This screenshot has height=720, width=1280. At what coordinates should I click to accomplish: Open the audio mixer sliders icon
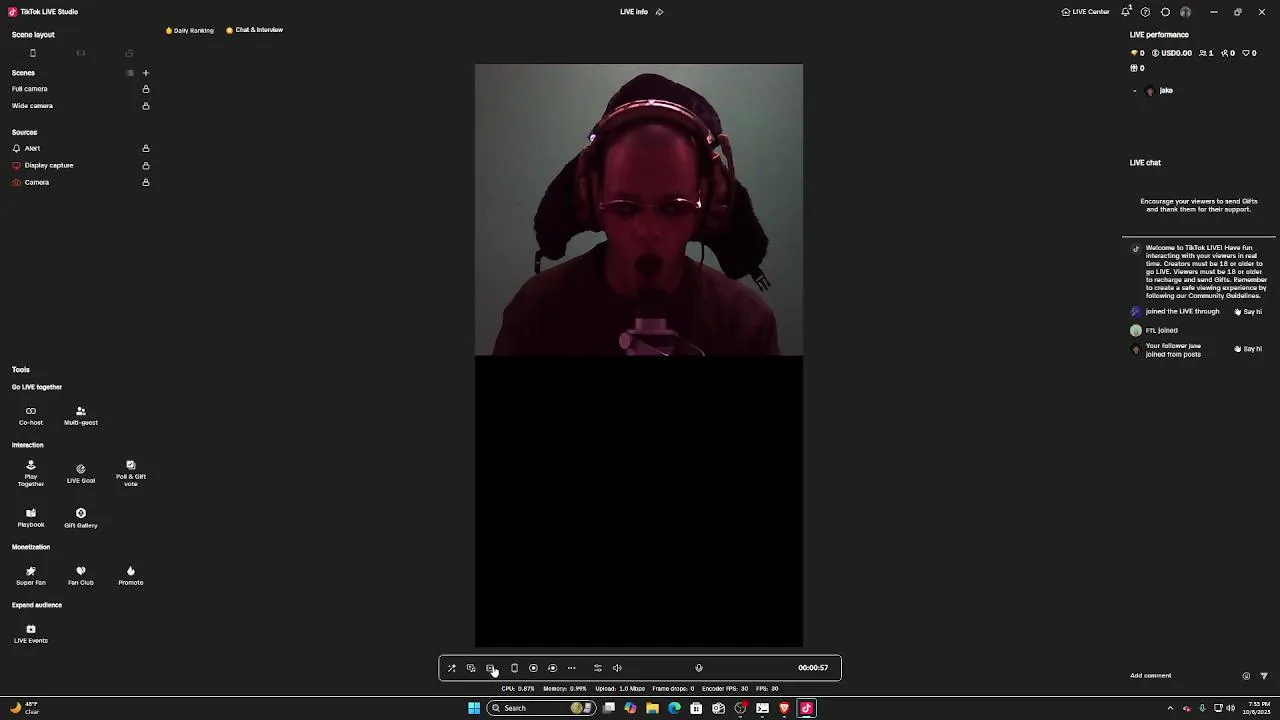click(x=598, y=668)
